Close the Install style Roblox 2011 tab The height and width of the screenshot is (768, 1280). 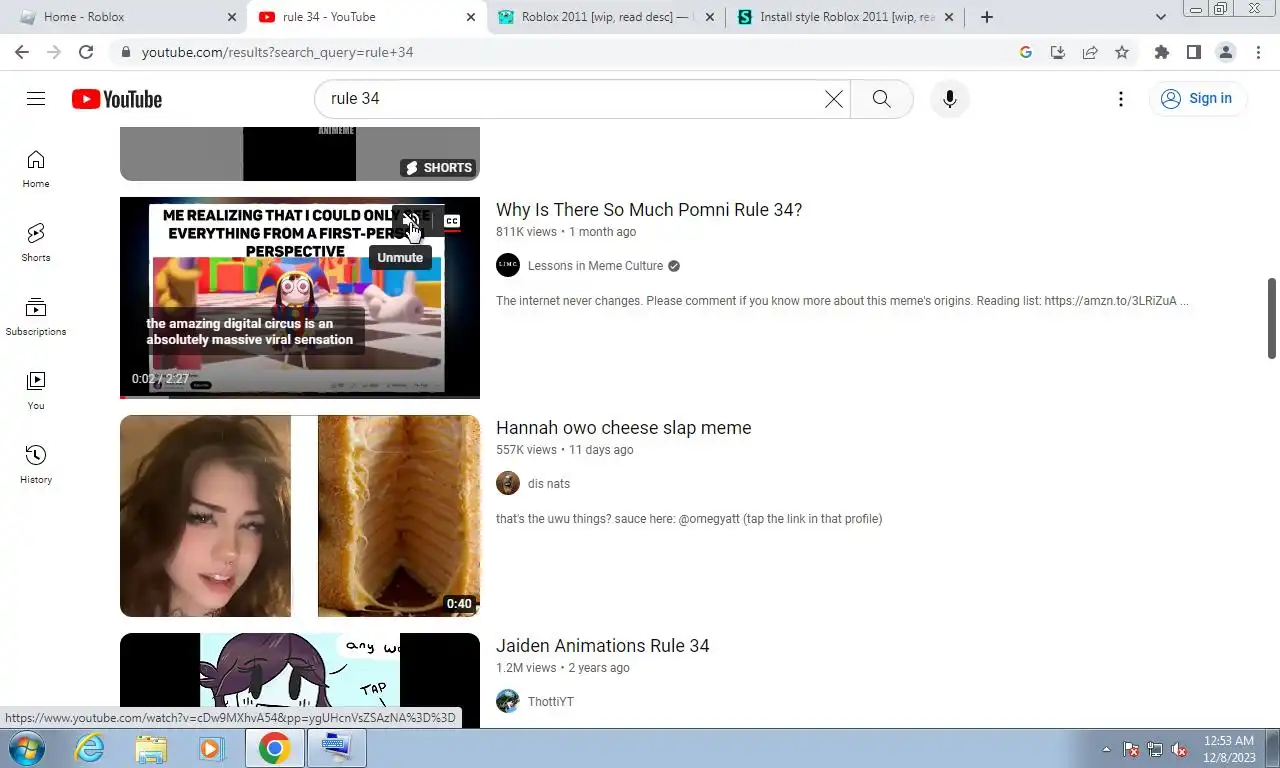949,17
